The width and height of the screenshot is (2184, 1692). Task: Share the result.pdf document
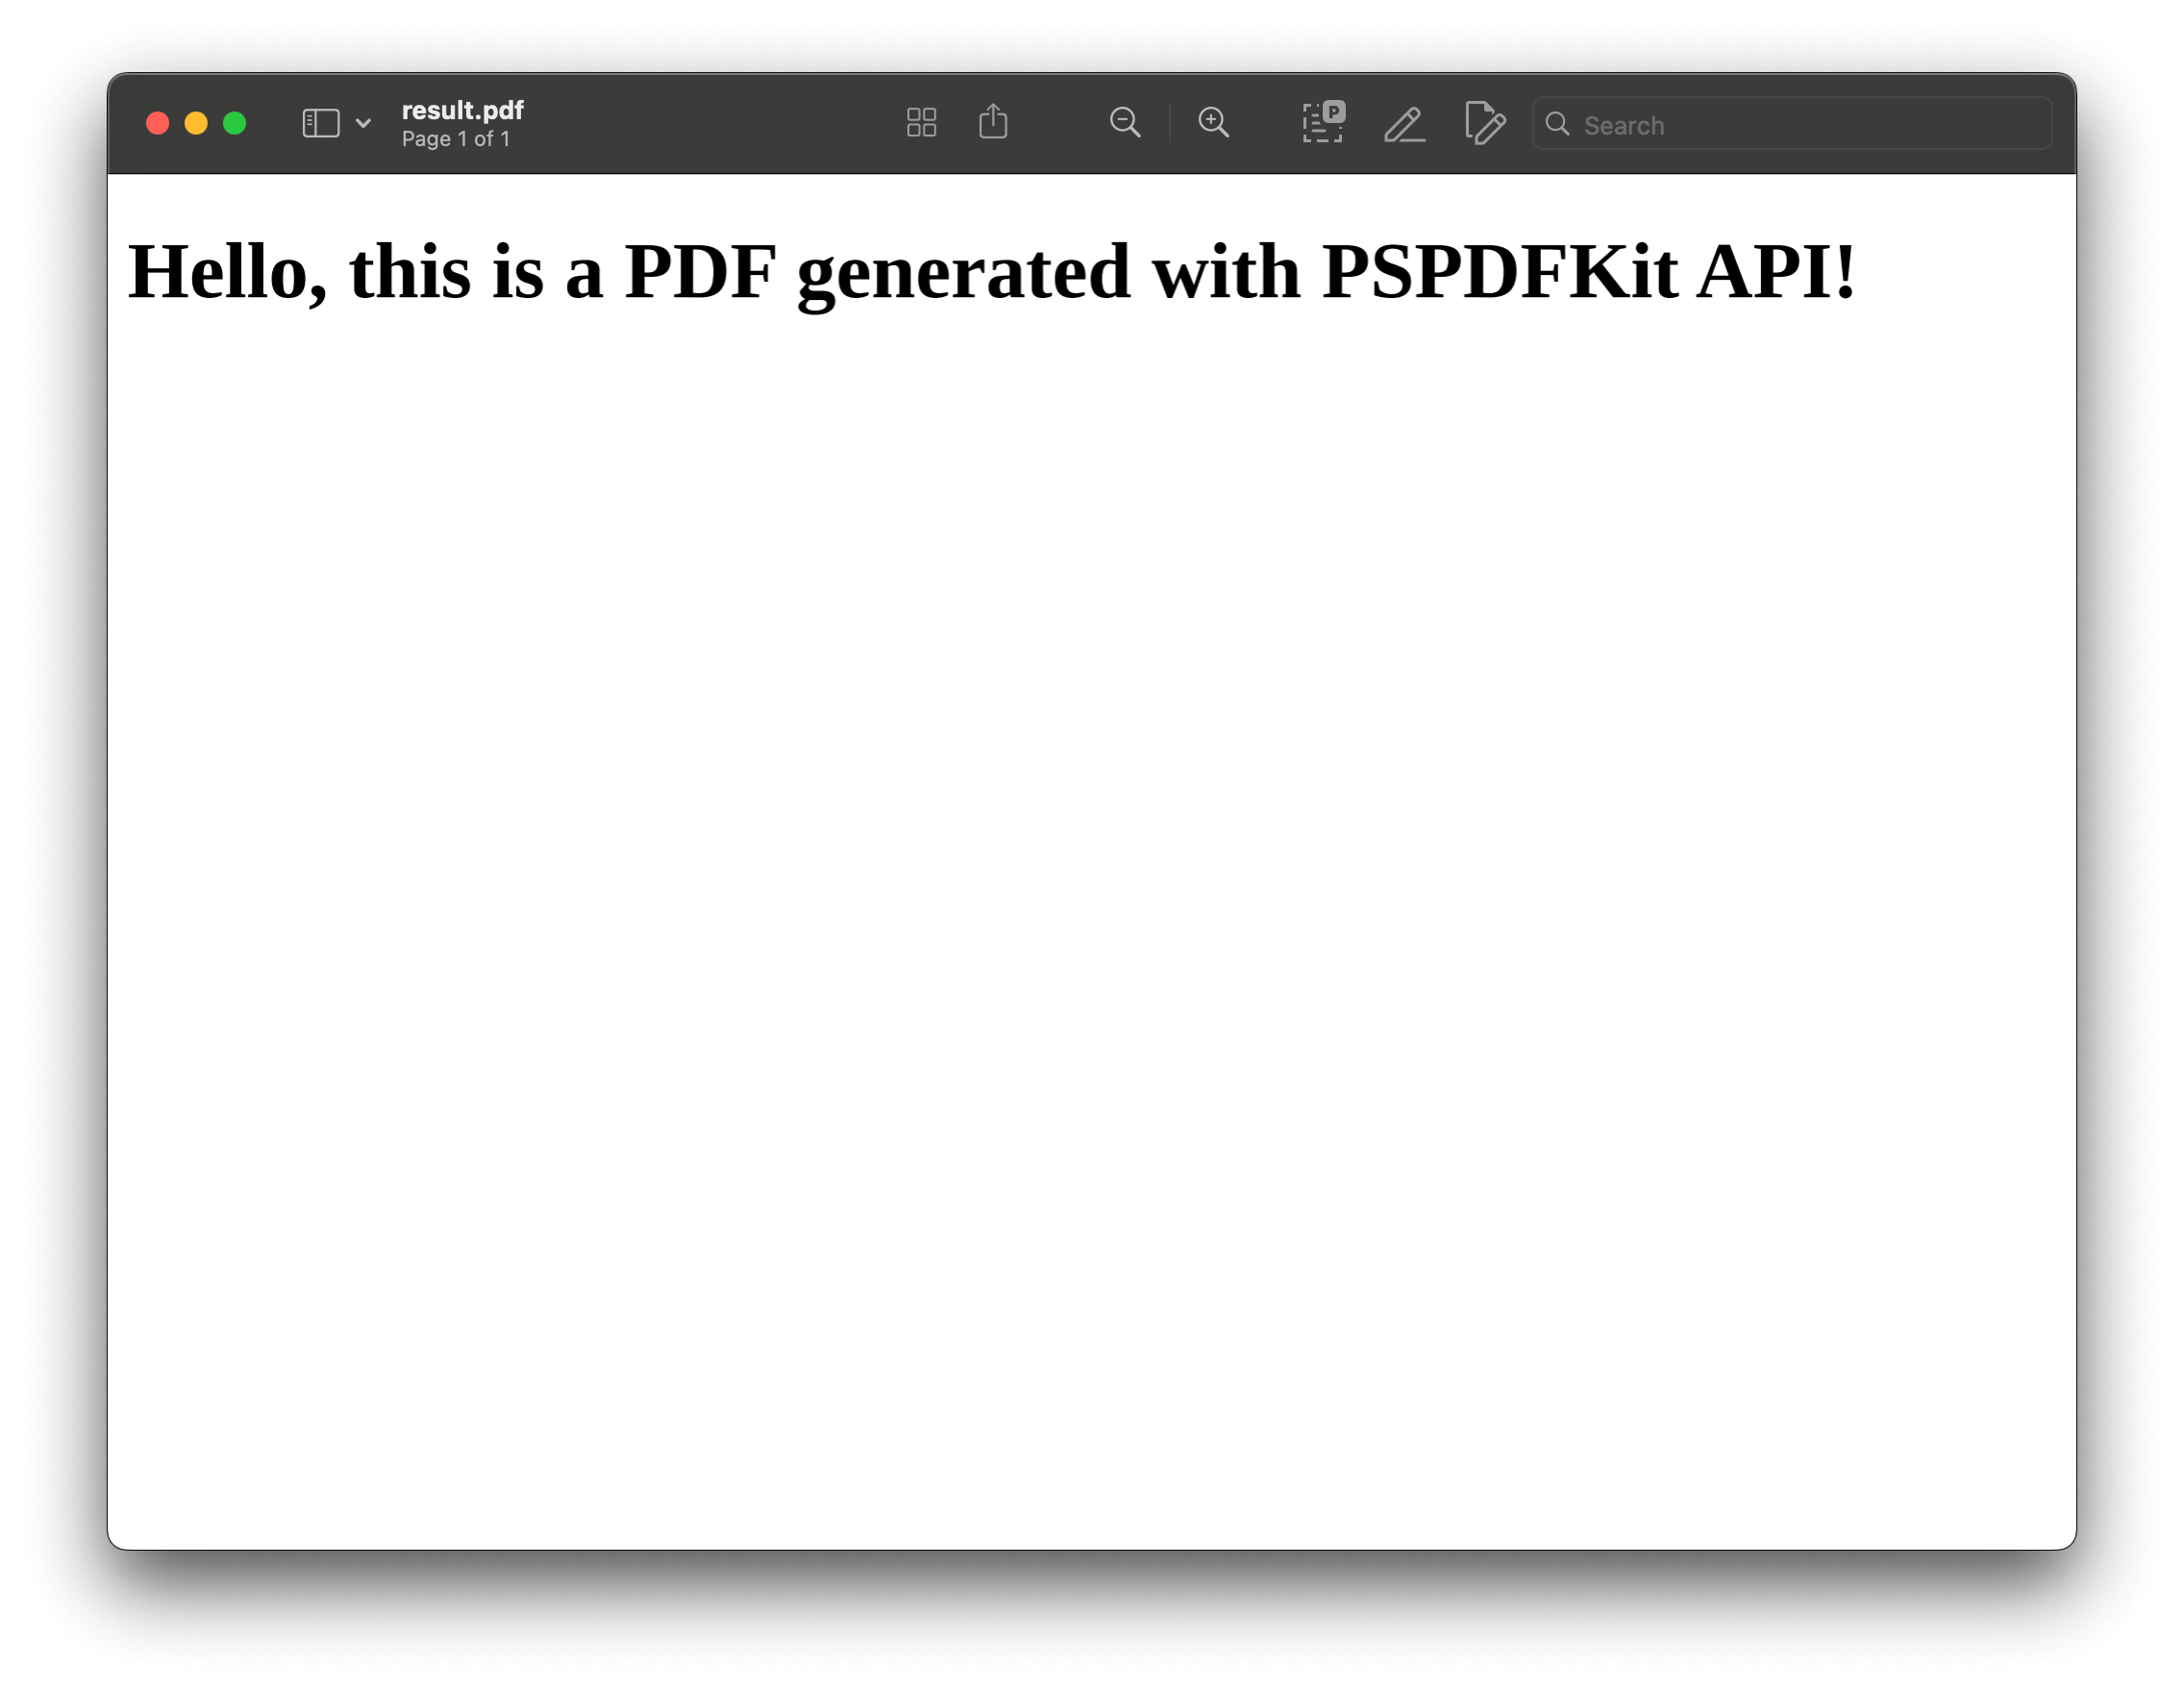(x=993, y=121)
